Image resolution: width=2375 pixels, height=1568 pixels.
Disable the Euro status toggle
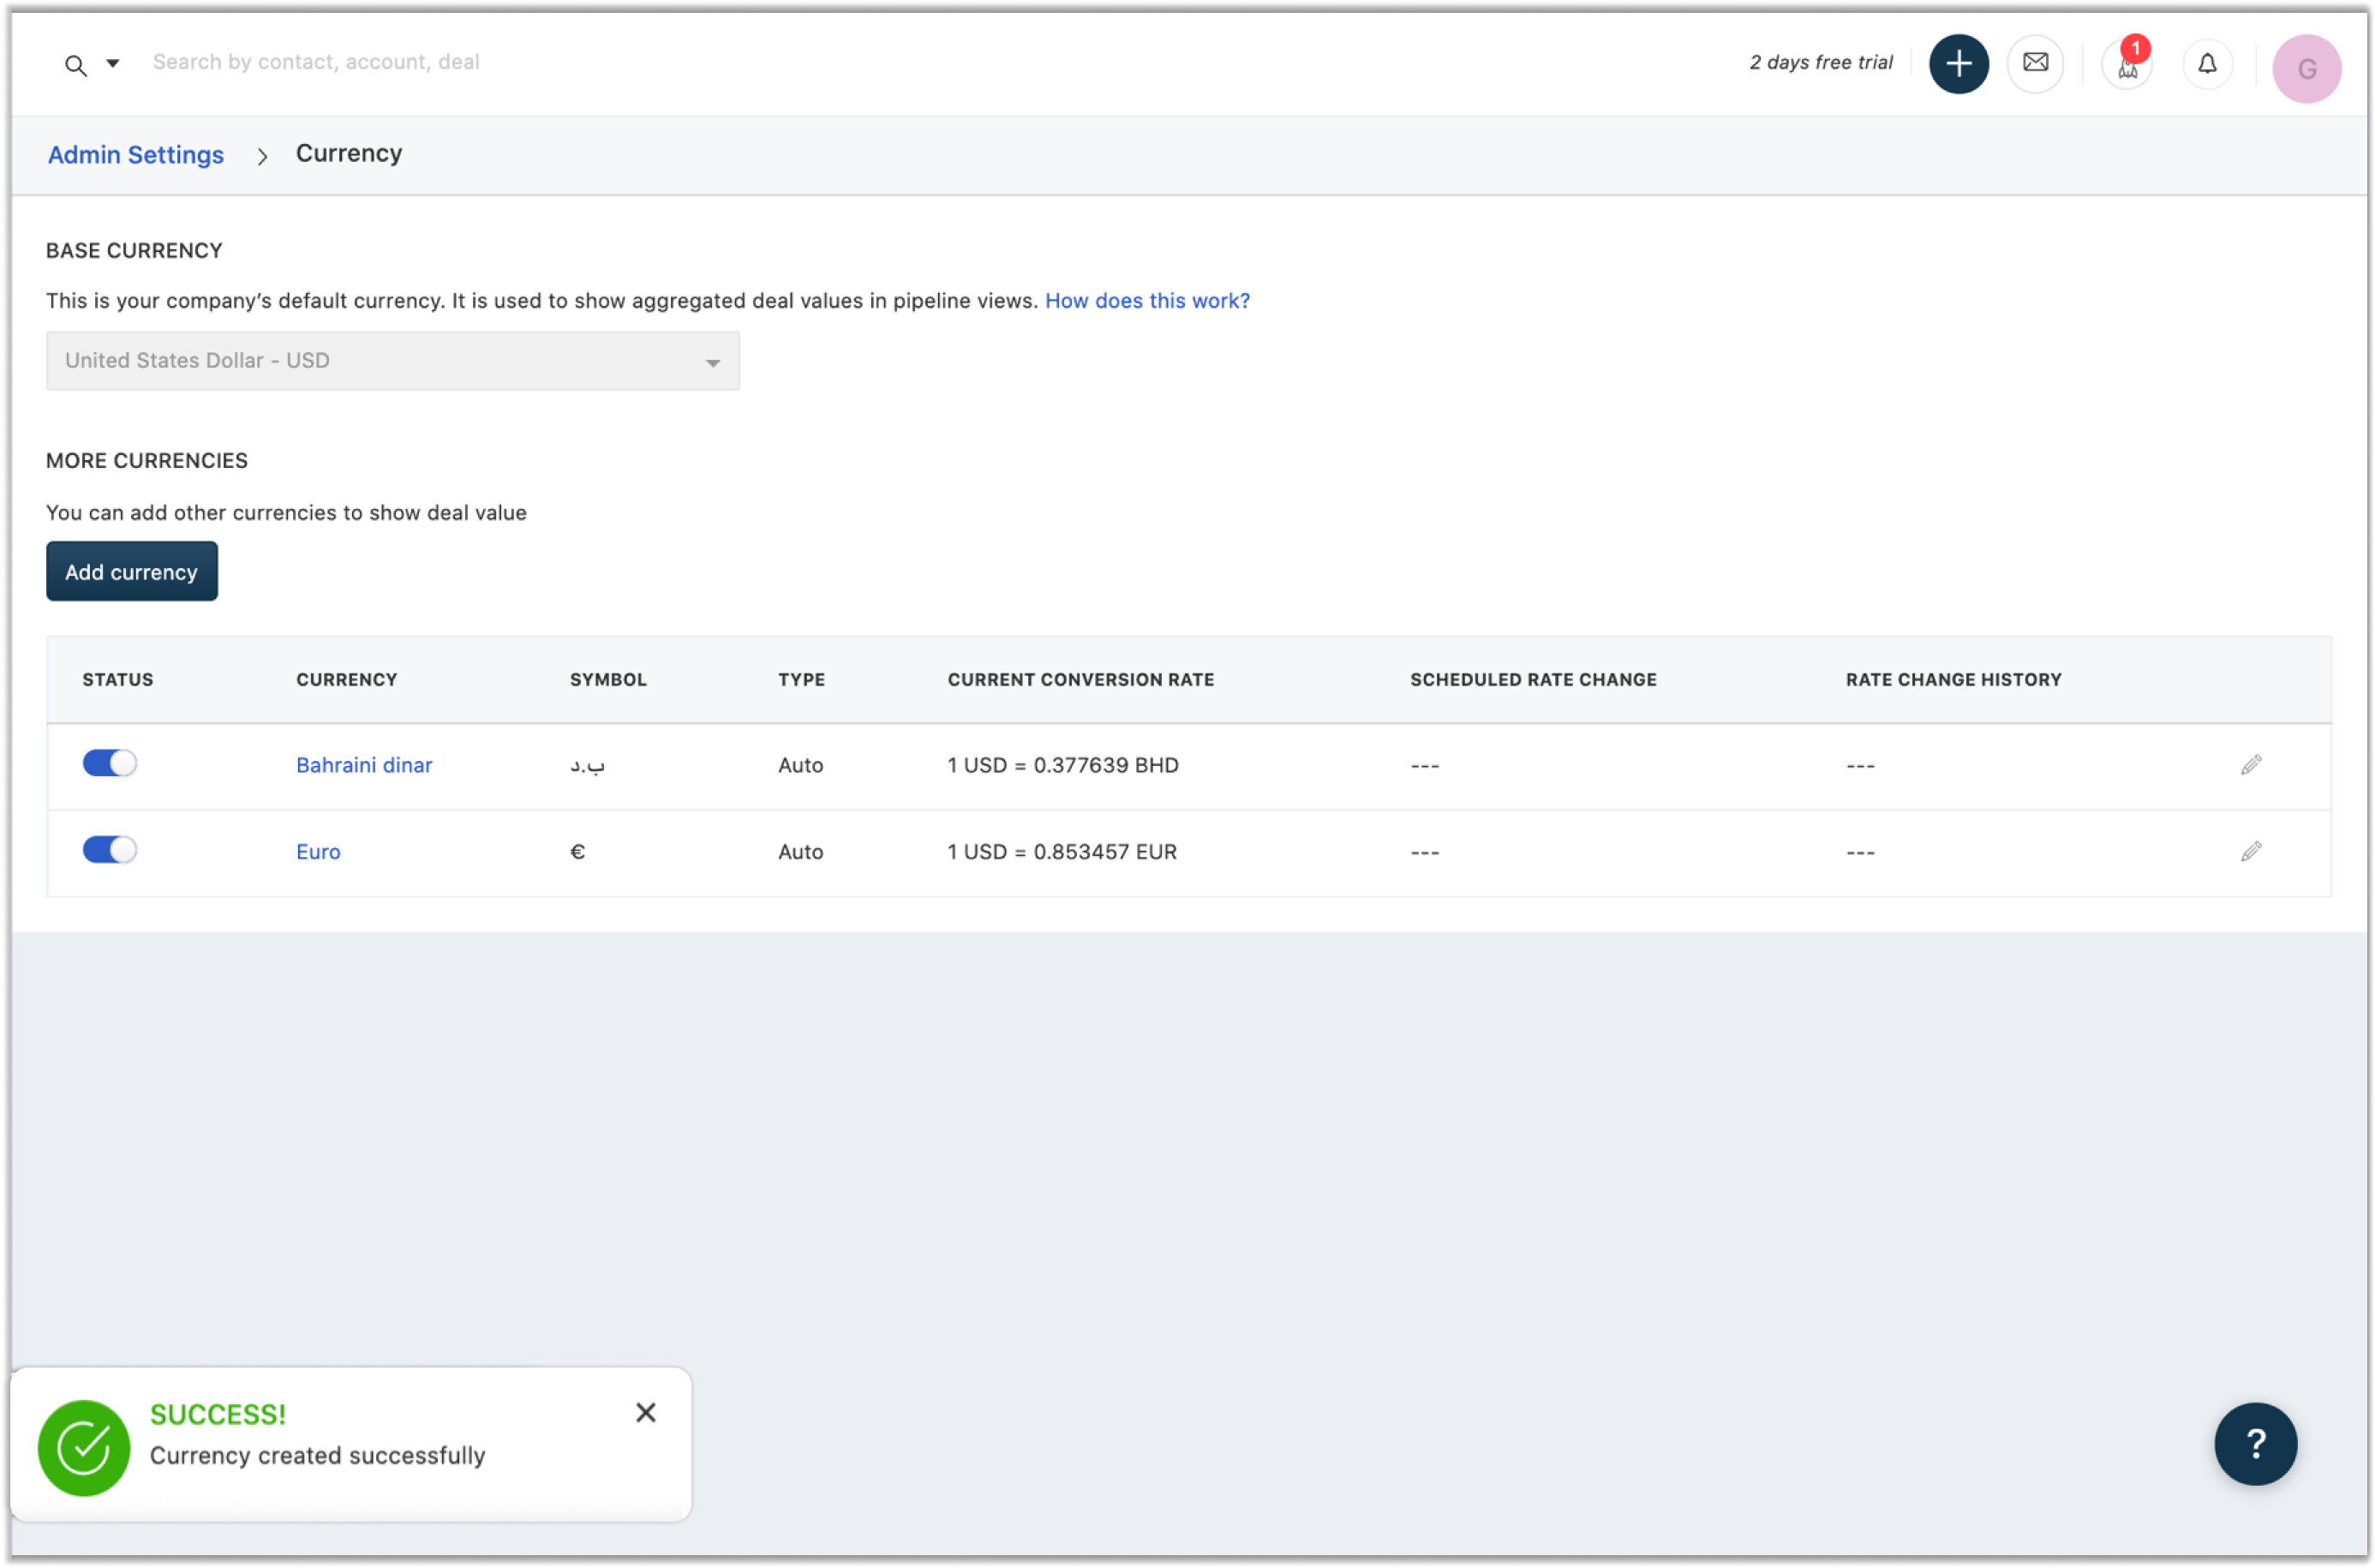click(x=109, y=850)
